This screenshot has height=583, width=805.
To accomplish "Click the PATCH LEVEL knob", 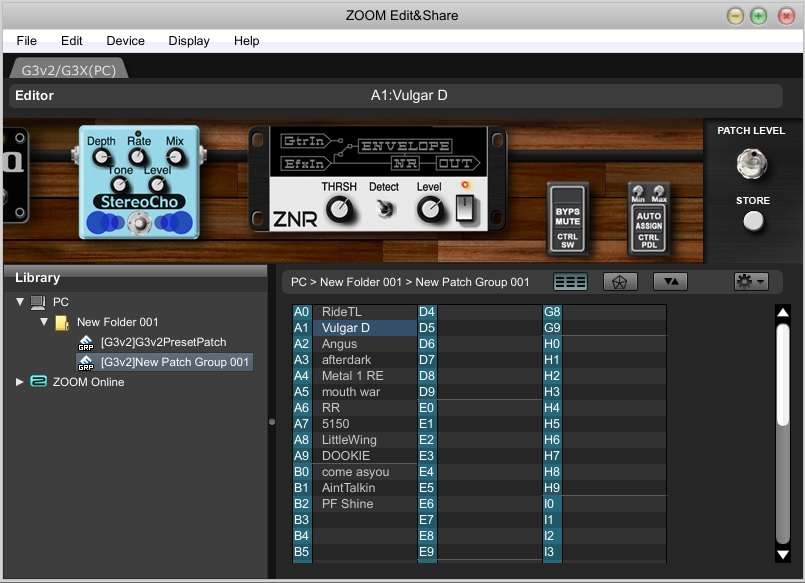I will point(752,164).
